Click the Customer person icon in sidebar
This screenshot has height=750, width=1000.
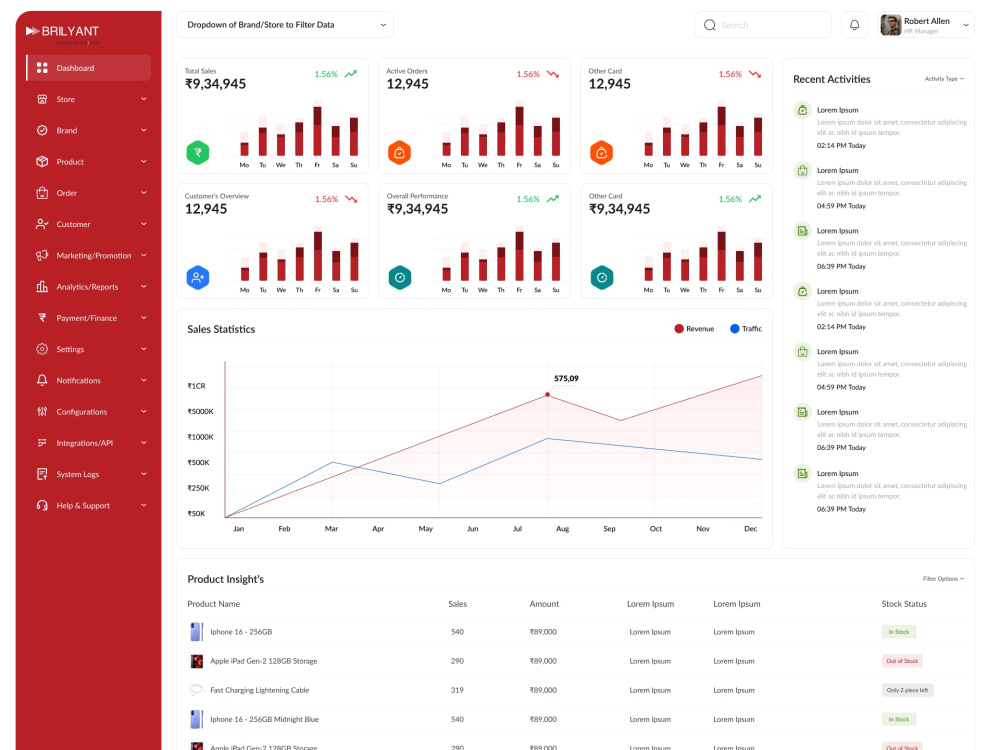(42, 224)
